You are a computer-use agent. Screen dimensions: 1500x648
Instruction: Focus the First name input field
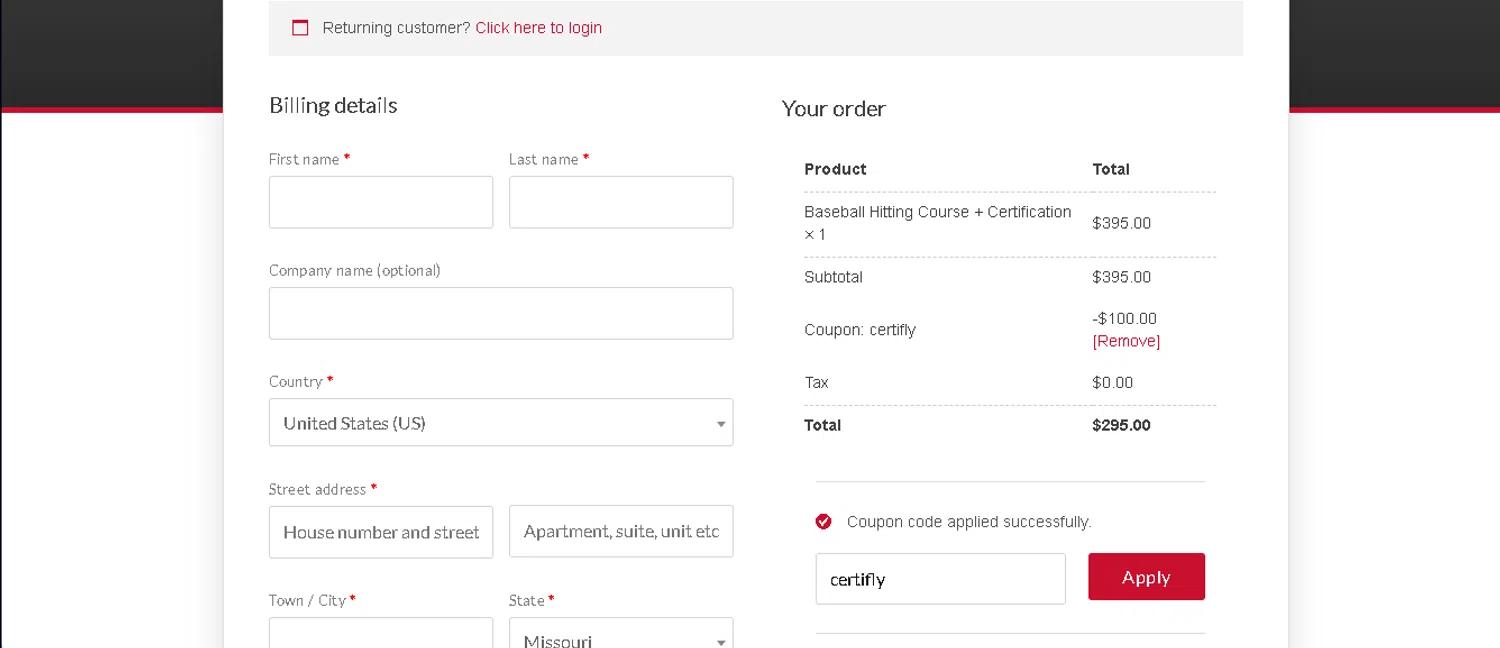click(380, 202)
